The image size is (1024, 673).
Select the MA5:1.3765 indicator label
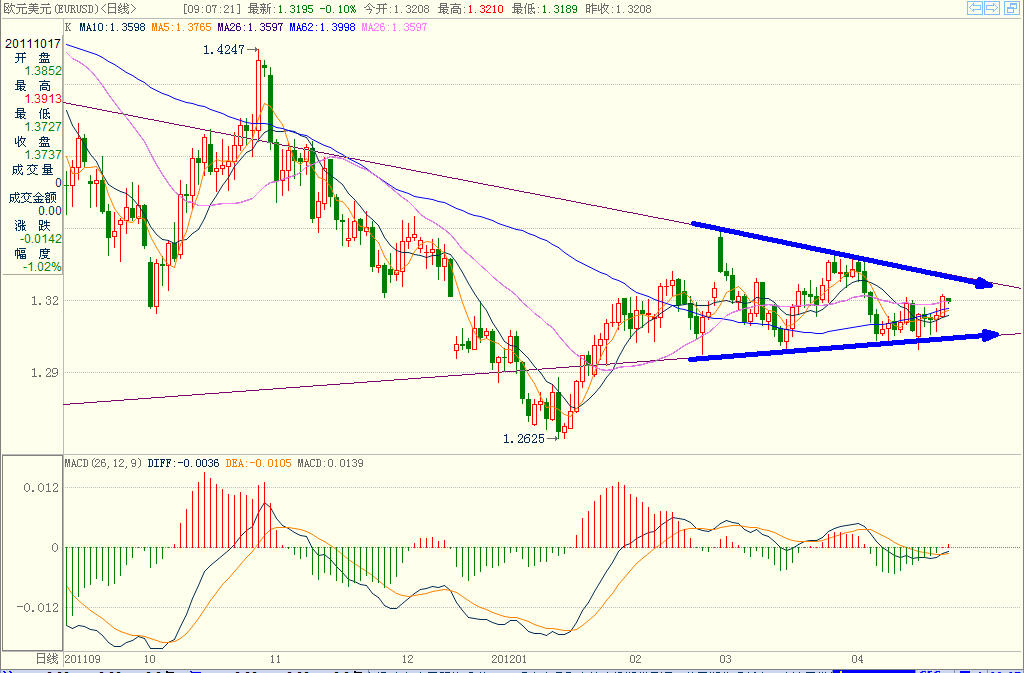[x=181, y=27]
